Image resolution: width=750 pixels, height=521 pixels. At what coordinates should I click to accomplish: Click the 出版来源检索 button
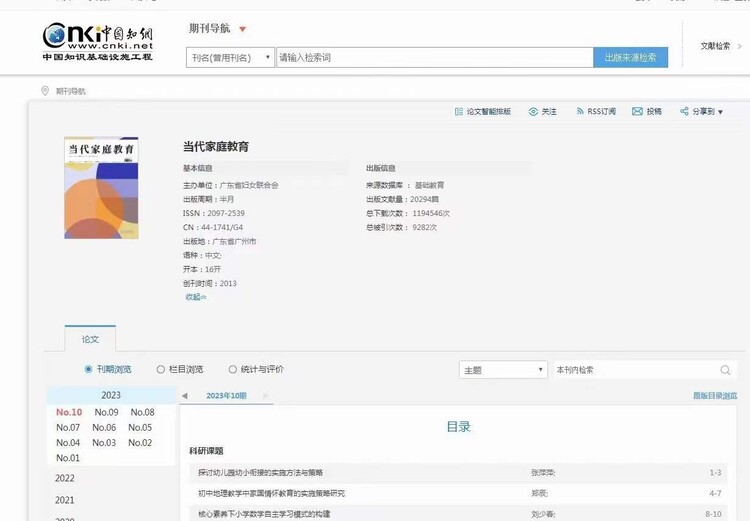(630, 58)
